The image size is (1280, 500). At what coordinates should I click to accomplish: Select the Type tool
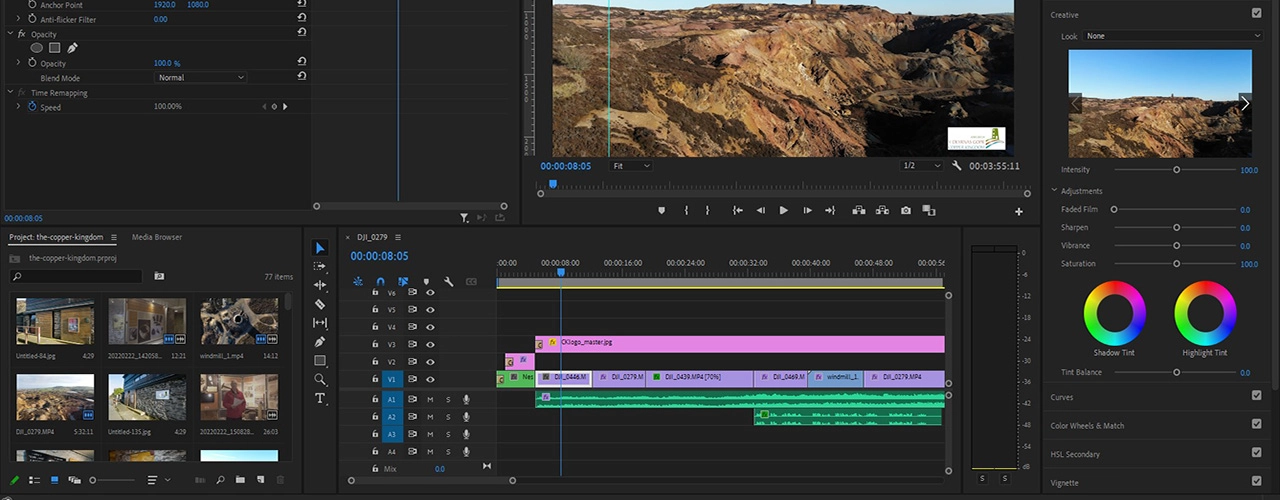click(x=320, y=398)
